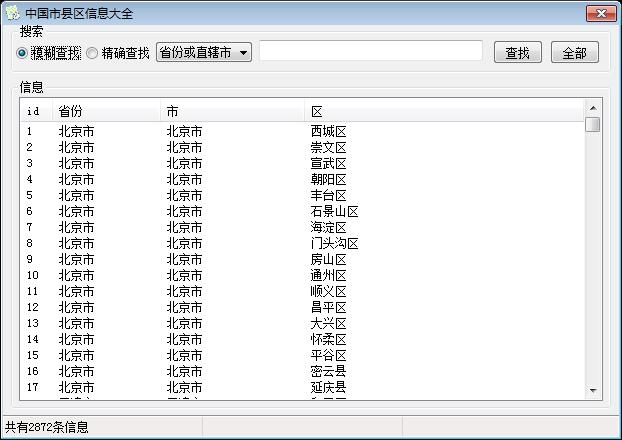Screen dimensions: 622x440
Task: Click the search text input field
Action: (x=370, y=51)
